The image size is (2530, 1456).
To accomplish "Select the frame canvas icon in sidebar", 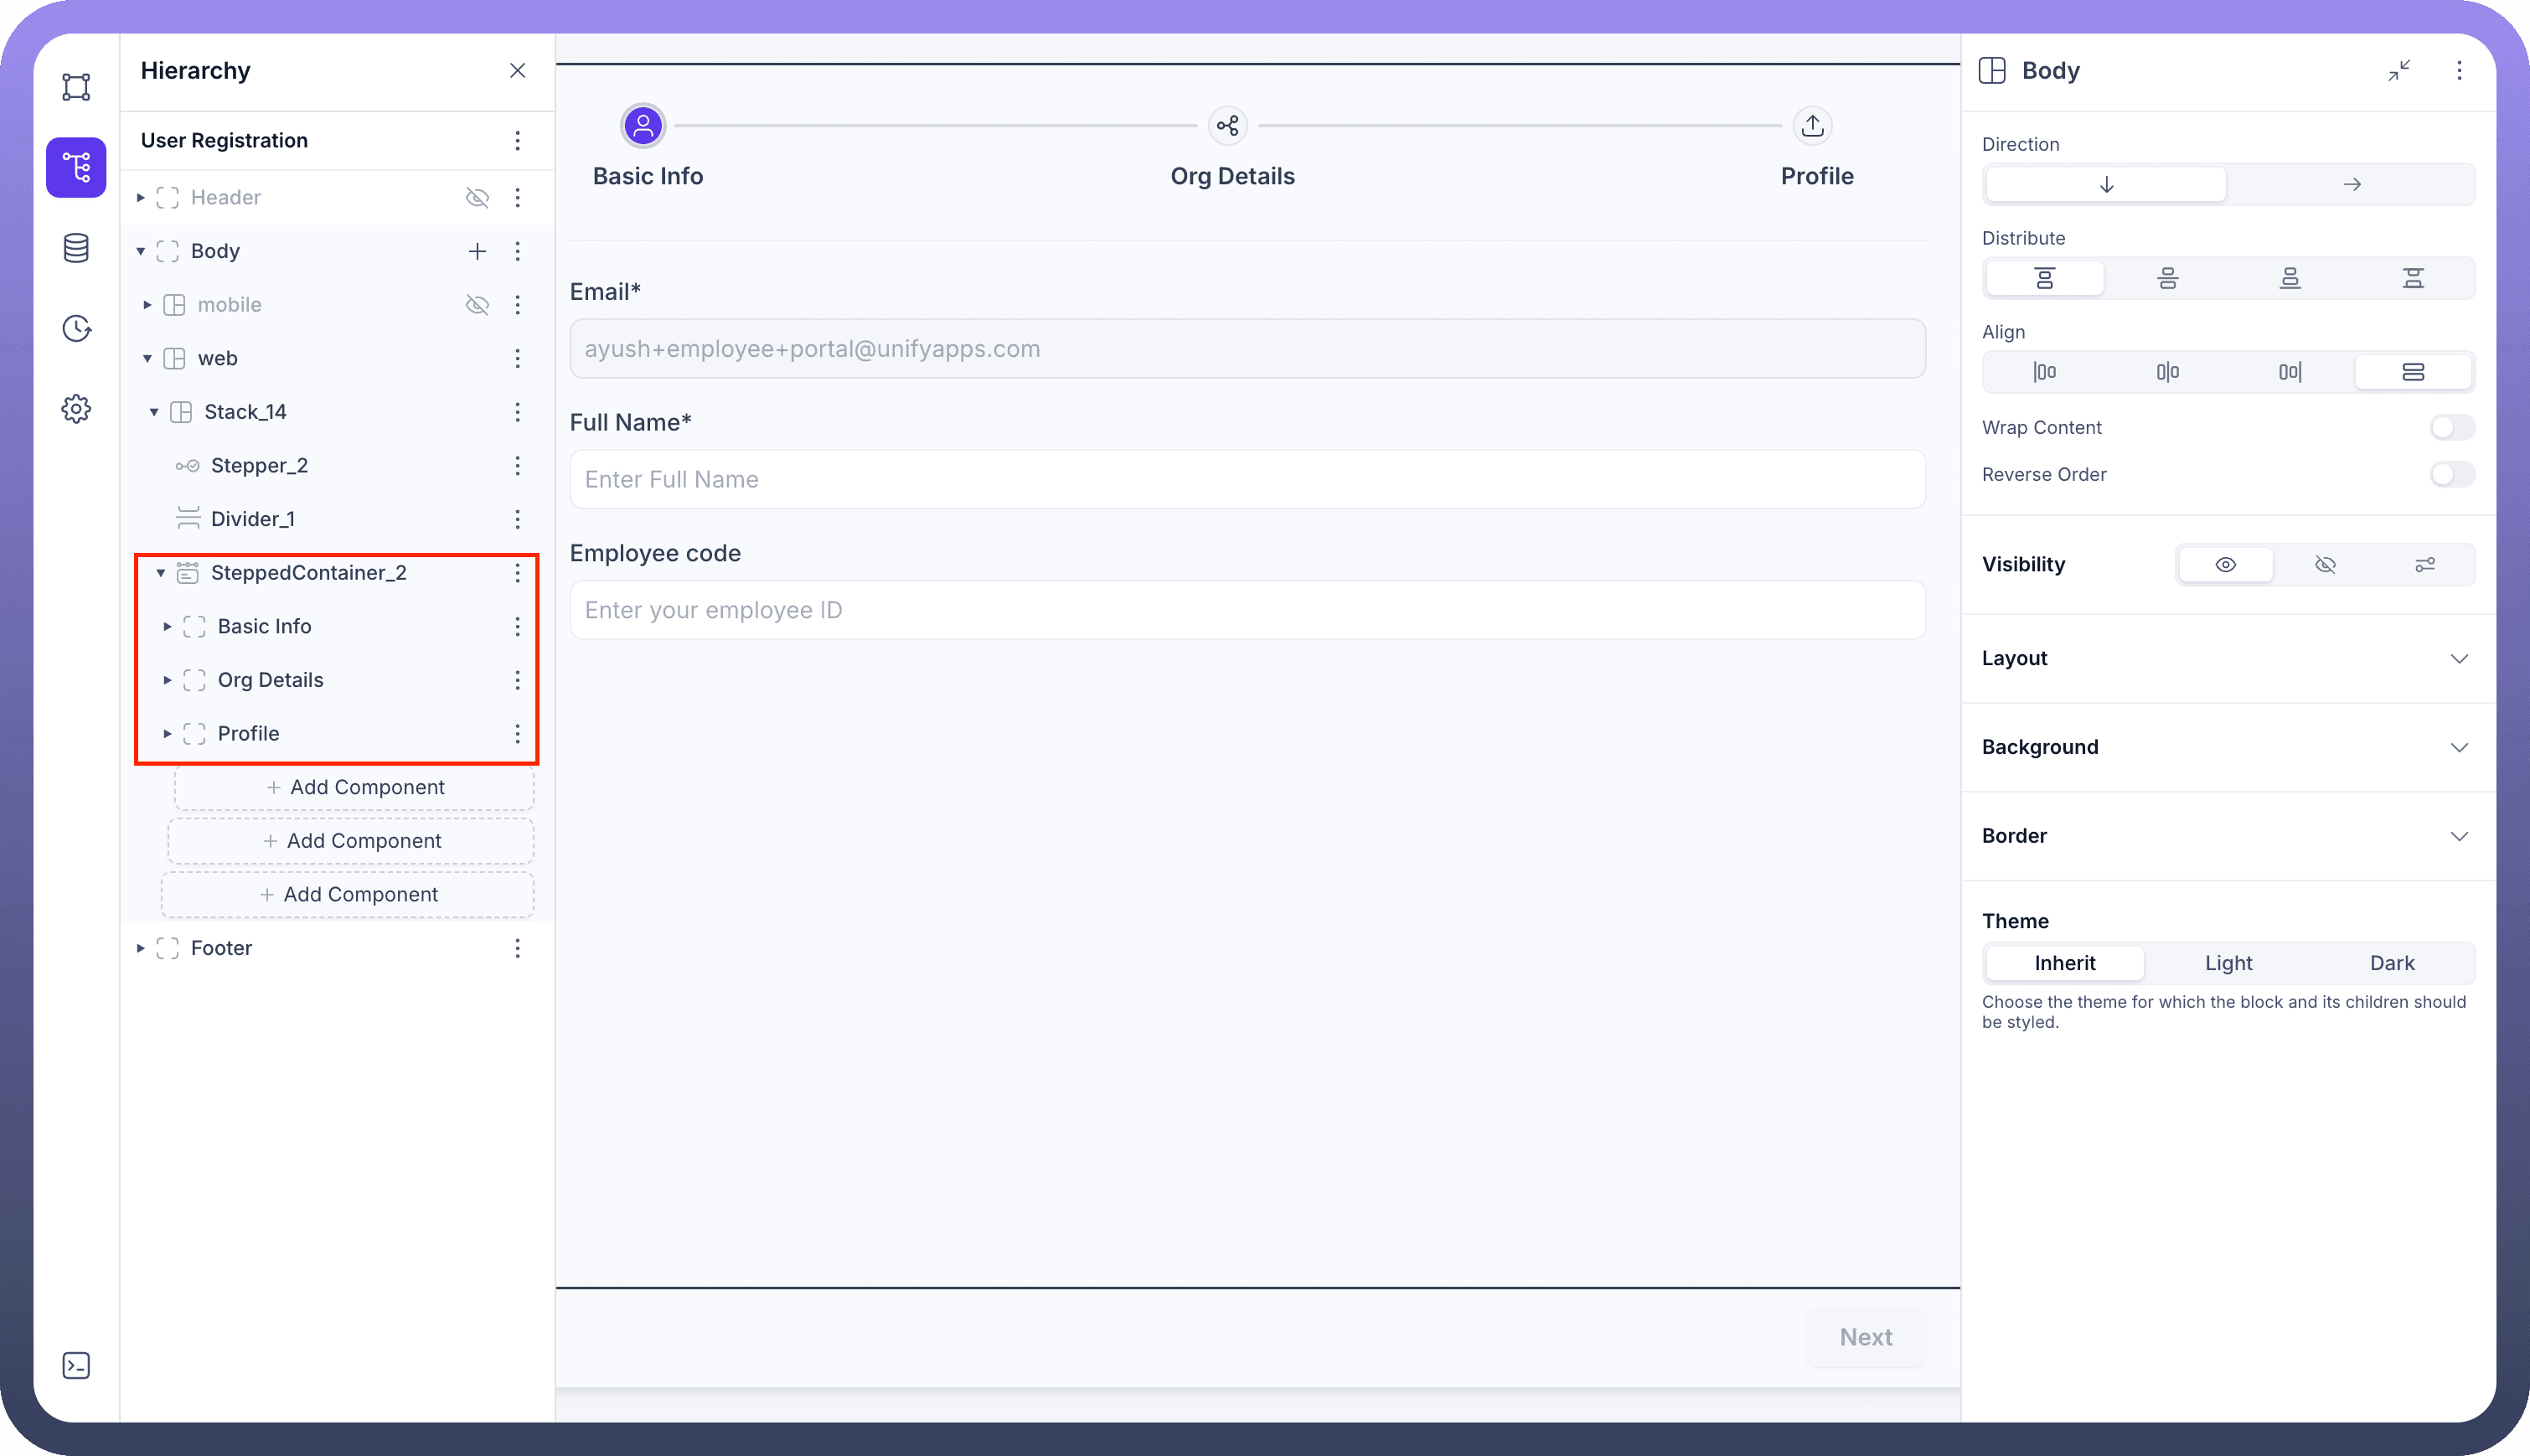I will pyautogui.click(x=76, y=87).
